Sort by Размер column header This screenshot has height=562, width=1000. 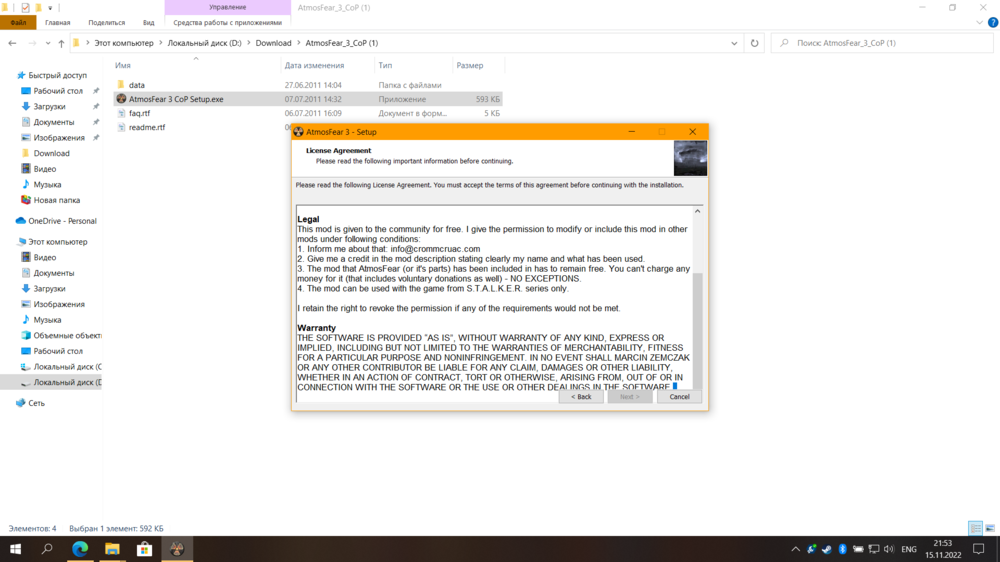(470, 65)
